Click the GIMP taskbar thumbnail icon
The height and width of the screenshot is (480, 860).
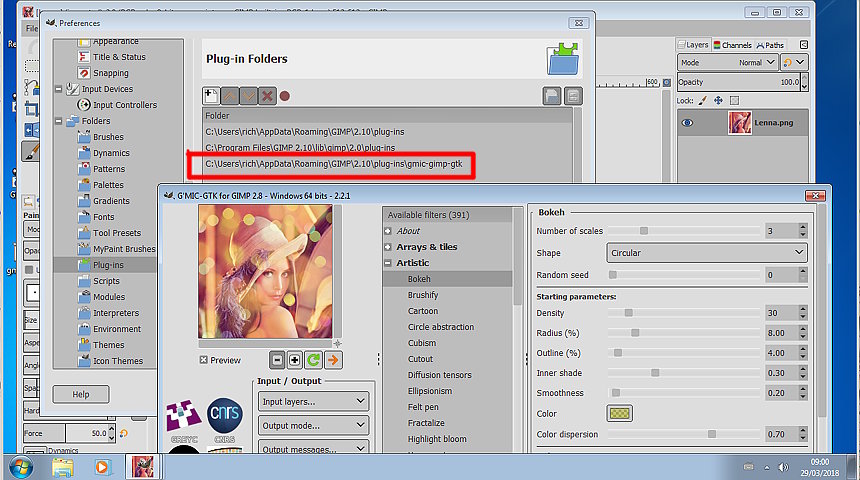[143, 467]
